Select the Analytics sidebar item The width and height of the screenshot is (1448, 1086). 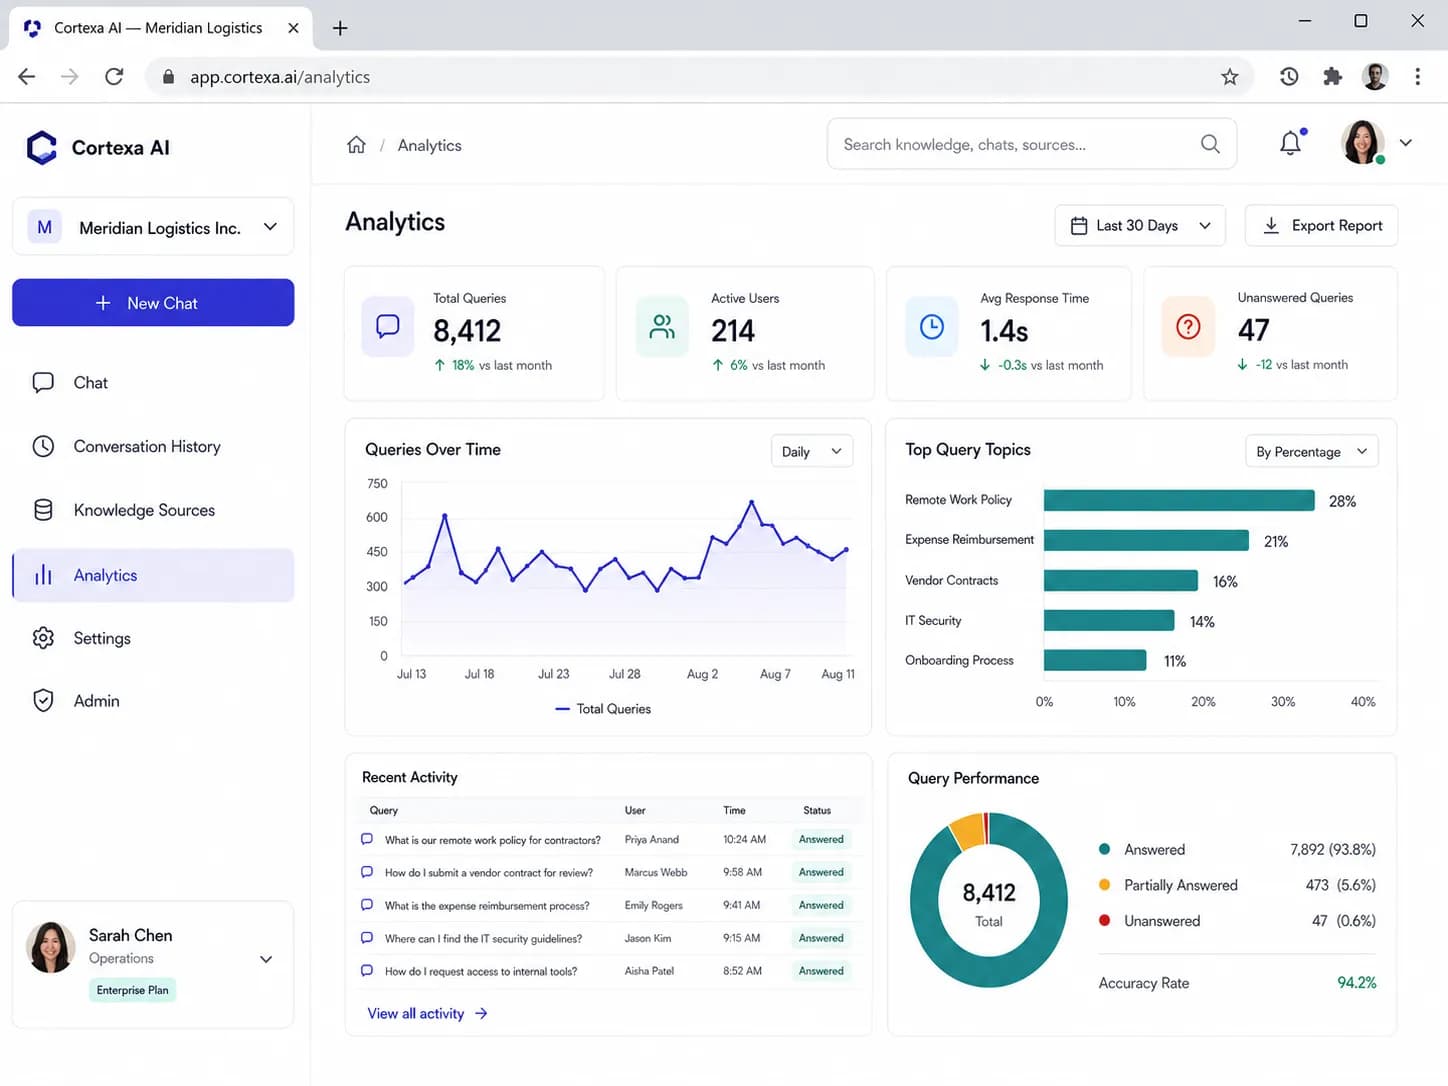(153, 575)
